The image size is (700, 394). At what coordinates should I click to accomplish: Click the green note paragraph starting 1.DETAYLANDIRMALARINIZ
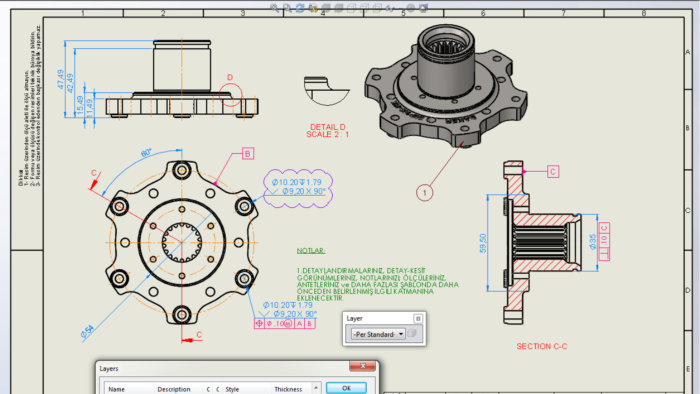377,284
